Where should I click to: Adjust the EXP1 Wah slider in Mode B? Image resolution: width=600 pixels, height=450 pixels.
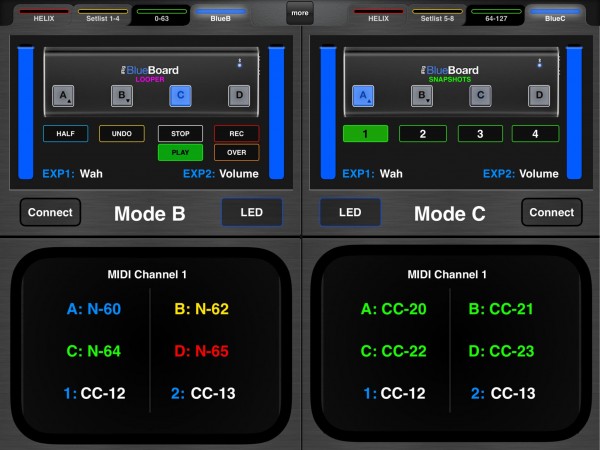click(x=26, y=113)
